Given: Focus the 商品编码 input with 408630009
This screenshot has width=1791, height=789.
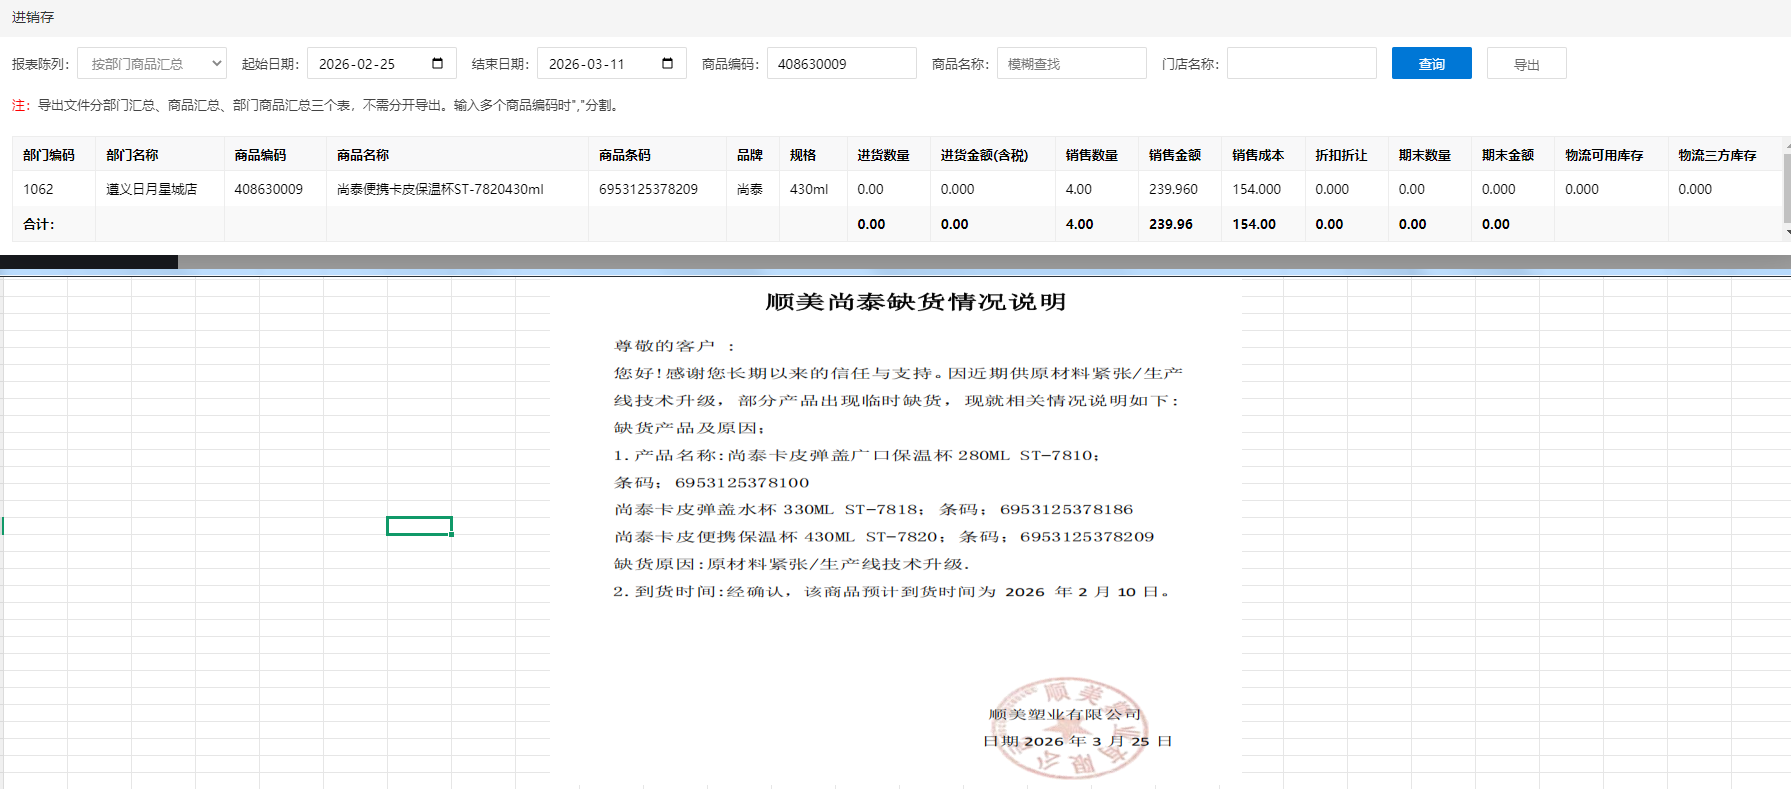Looking at the screenshot, I should point(841,64).
